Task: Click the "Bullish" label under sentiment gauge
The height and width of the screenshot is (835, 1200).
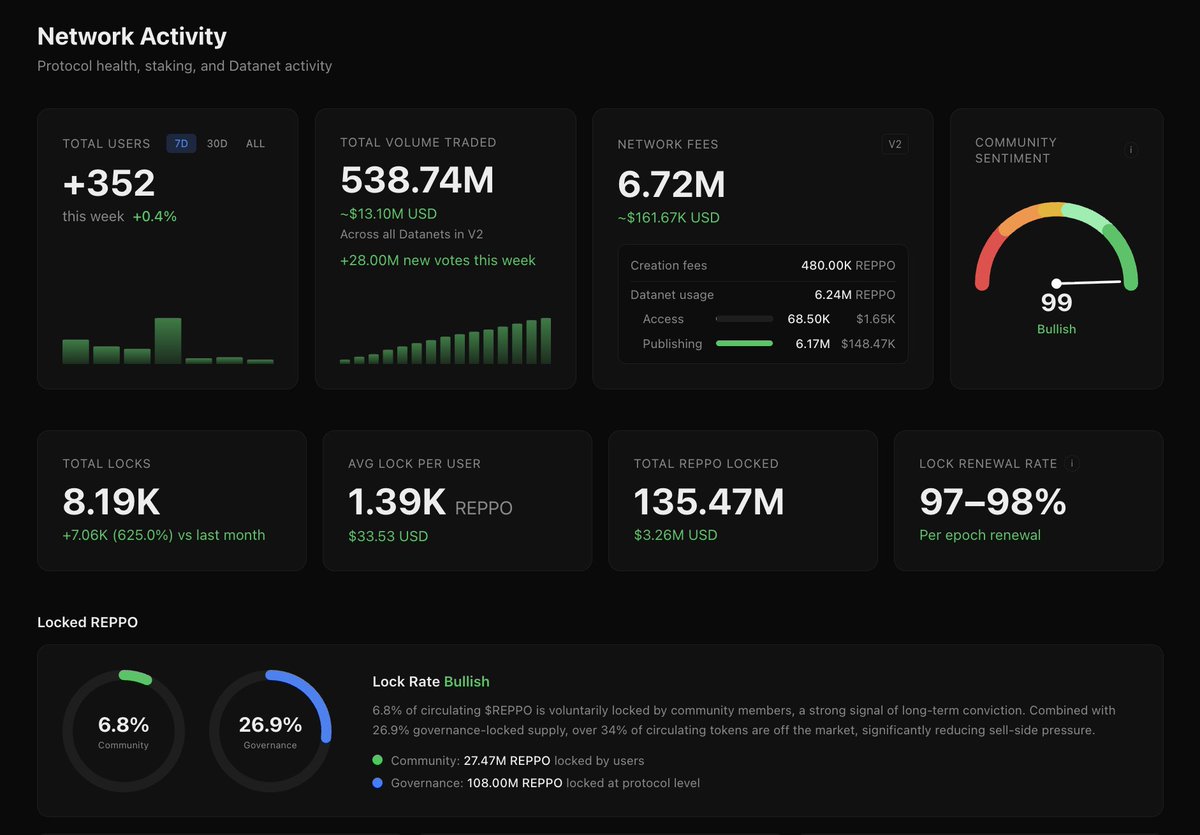Action: 1056,329
